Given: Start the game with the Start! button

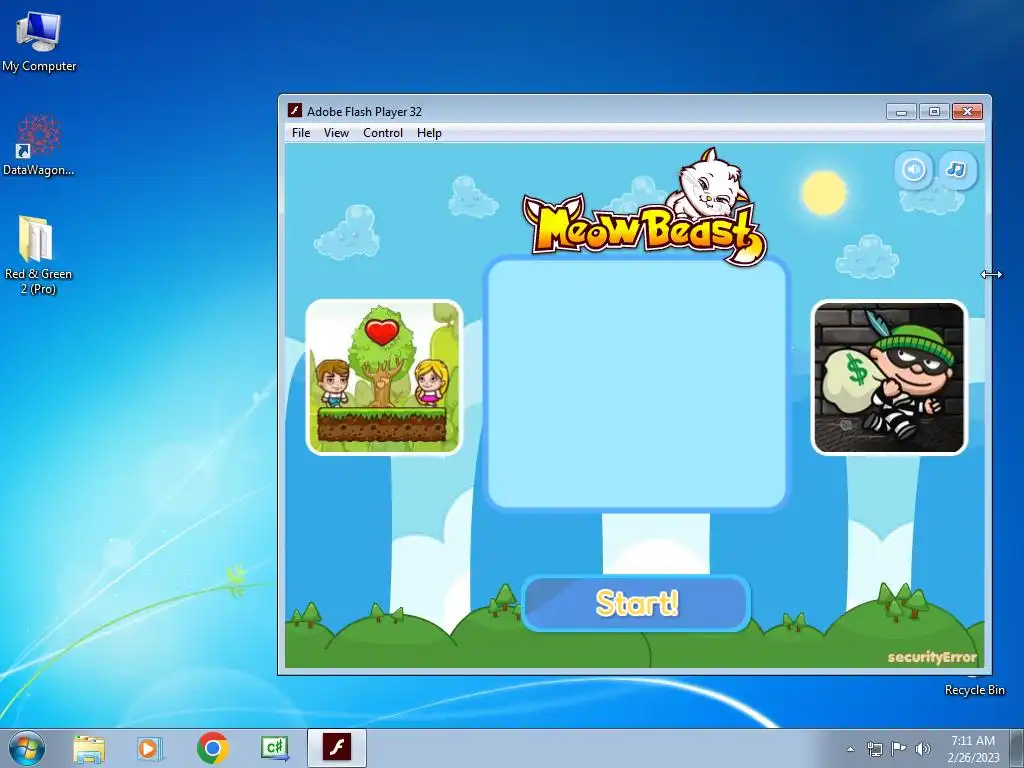Looking at the screenshot, I should click(x=637, y=603).
